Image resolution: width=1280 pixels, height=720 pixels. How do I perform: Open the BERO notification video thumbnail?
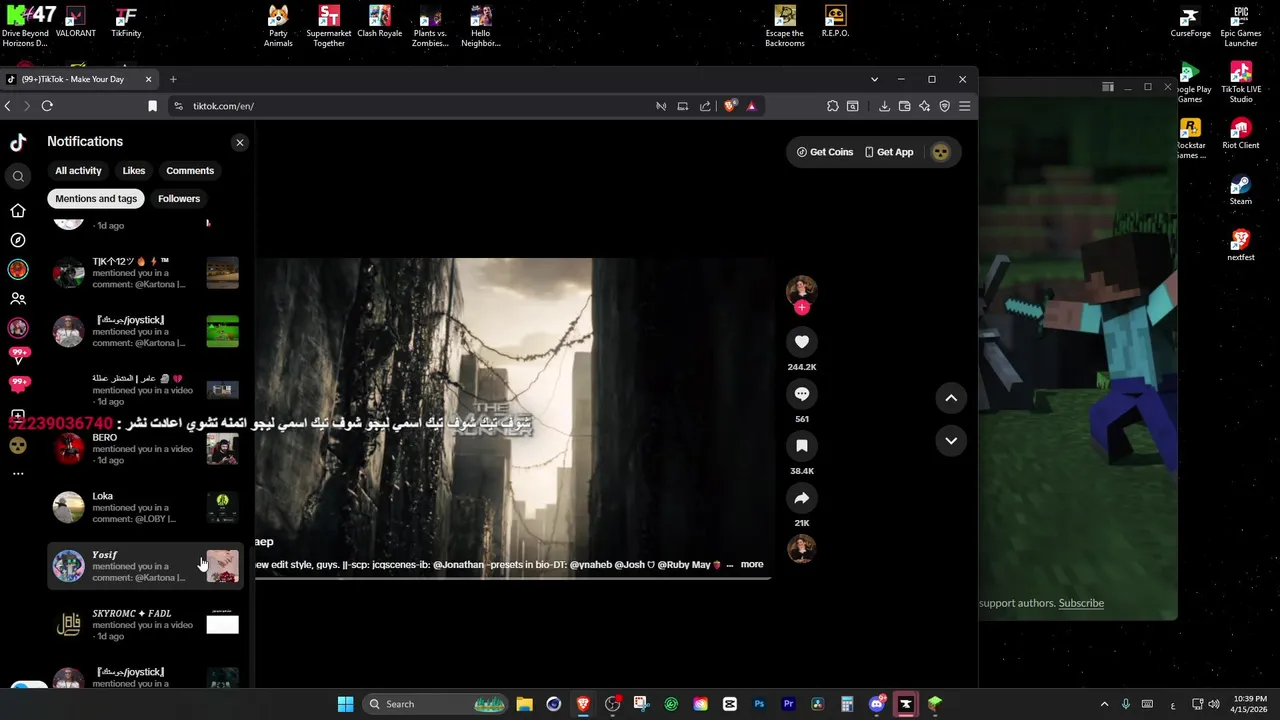(x=222, y=449)
